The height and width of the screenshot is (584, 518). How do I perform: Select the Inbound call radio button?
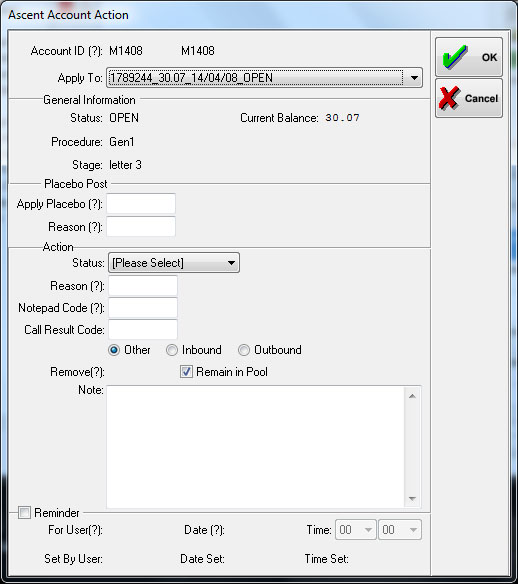172,350
